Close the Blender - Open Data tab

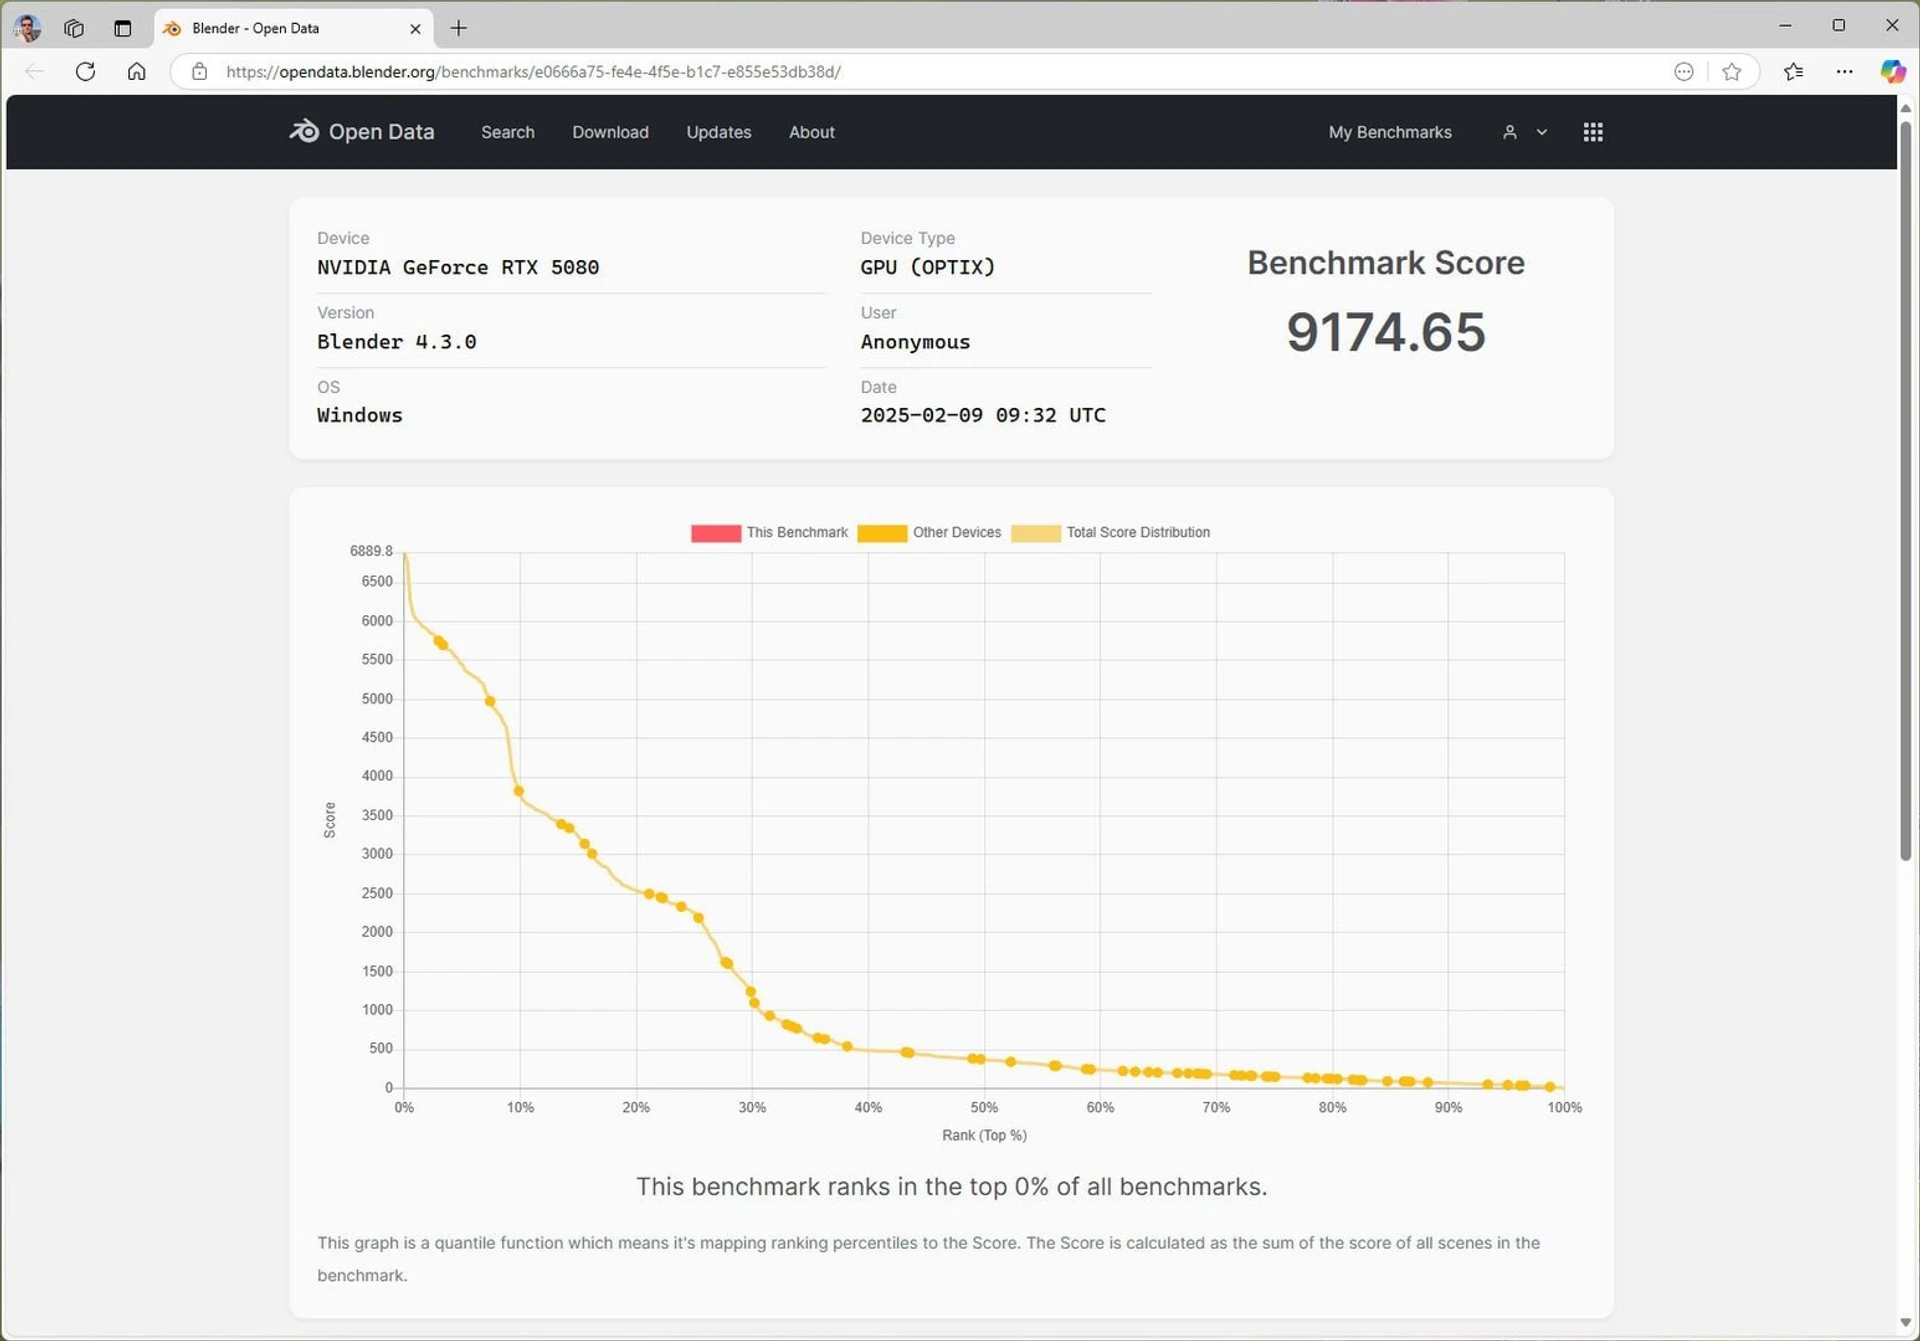click(415, 29)
